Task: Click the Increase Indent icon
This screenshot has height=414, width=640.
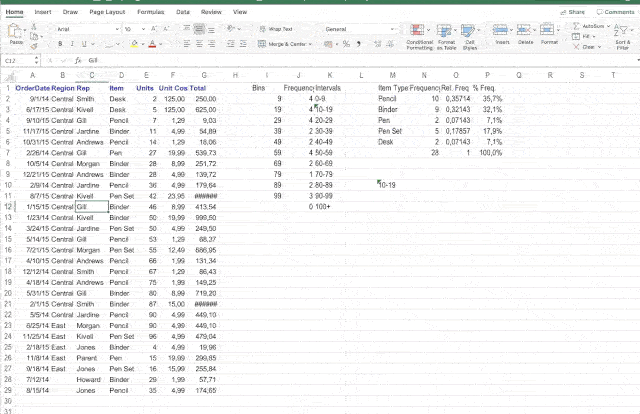Action: click(243, 44)
